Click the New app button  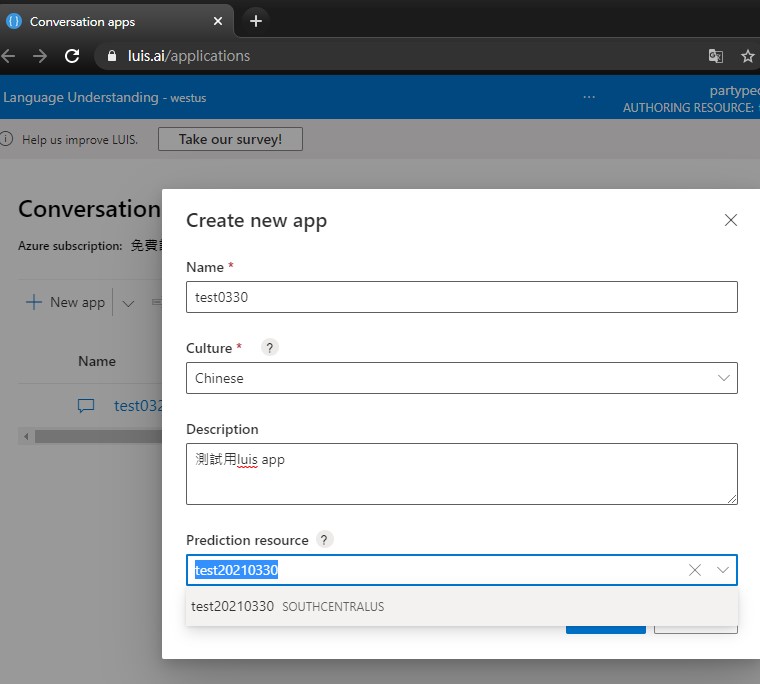pyautogui.click(x=66, y=302)
